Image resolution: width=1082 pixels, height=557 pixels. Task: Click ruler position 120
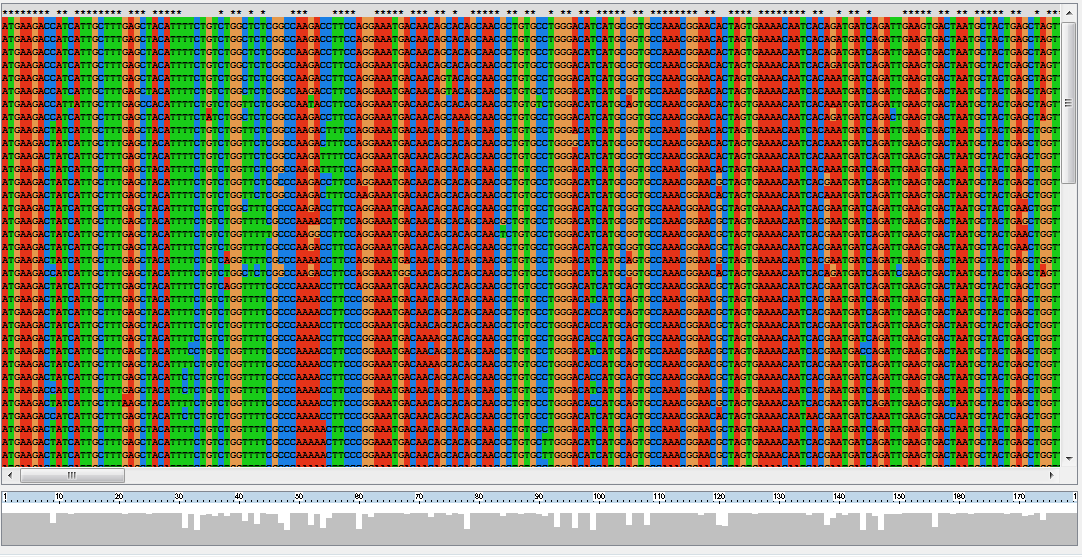click(719, 497)
